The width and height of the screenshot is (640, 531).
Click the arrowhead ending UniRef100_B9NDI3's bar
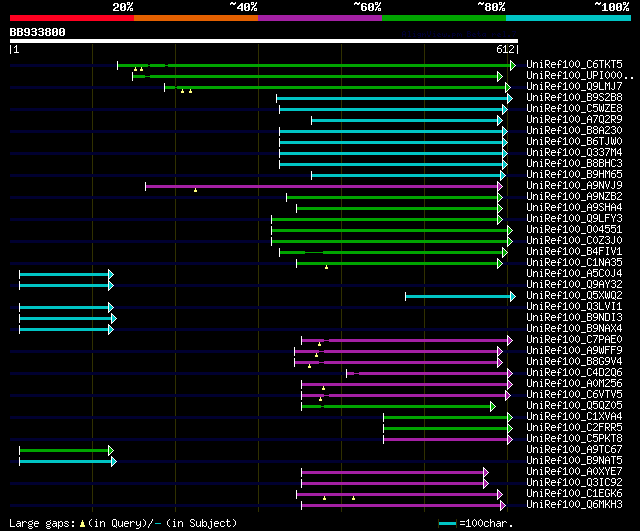[x=114, y=319]
